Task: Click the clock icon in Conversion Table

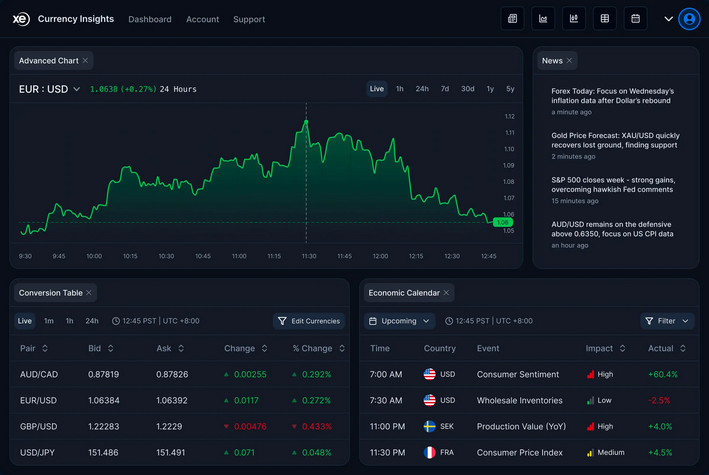Action: (116, 321)
